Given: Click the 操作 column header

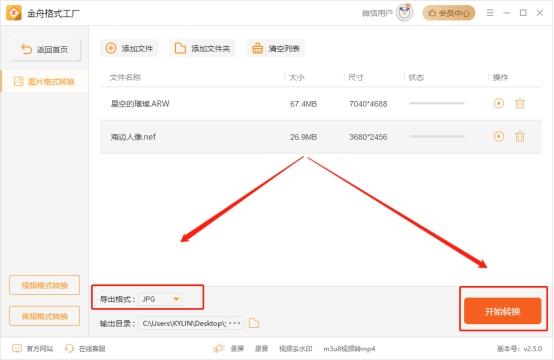Looking at the screenshot, I should 500,77.
